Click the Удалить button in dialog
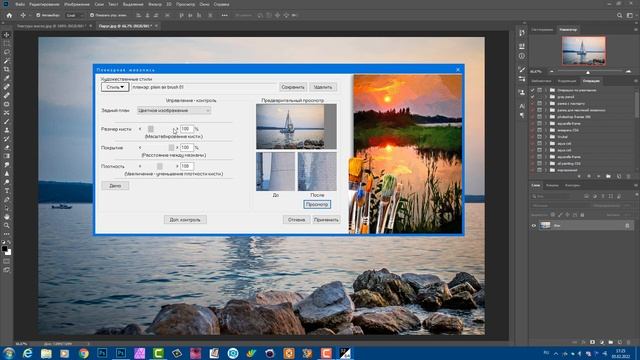640x360 pixels. [x=323, y=87]
